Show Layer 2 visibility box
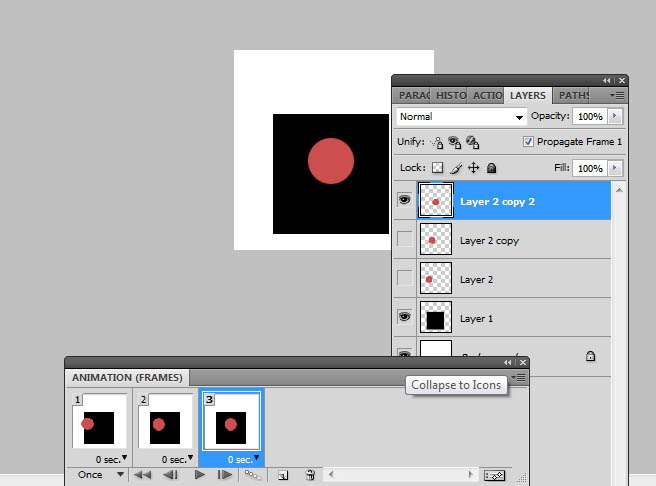 (x=405, y=278)
